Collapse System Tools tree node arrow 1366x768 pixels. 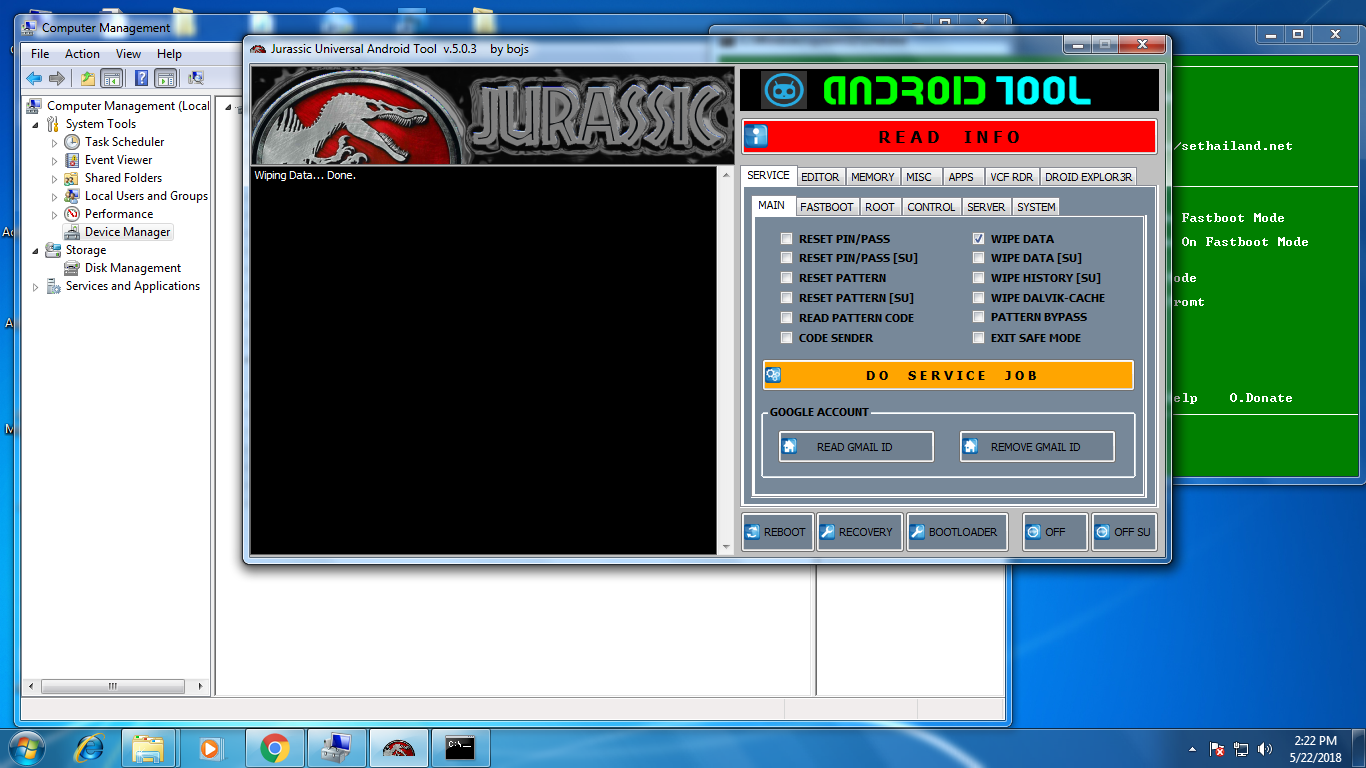point(37,124)
